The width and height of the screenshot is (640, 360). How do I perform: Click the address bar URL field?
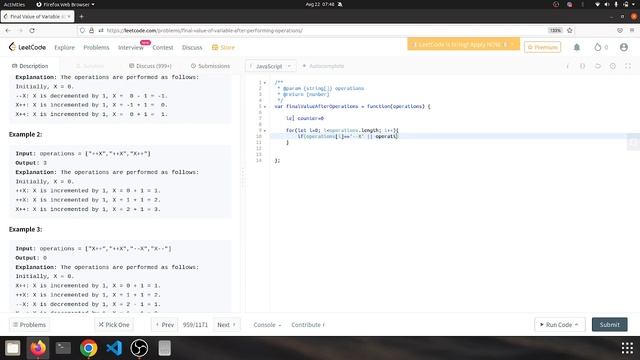point(327,30)
